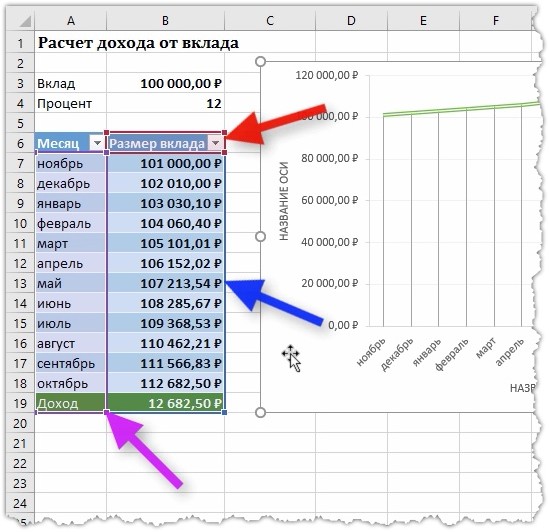Select column header D
Image resolution: width=549 pixels, height=532 pixels.
coord(351,21)
